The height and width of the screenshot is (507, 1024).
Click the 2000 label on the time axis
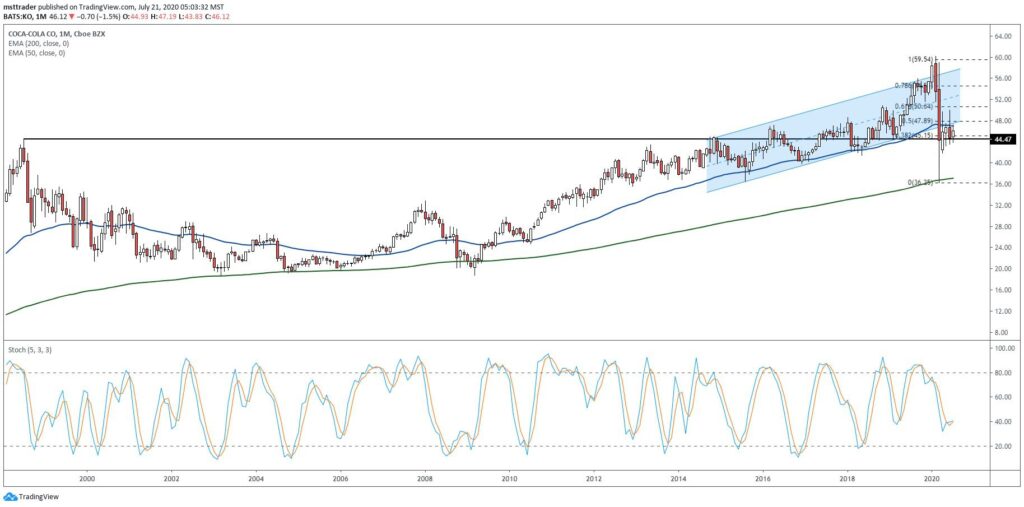pos(87,479)
